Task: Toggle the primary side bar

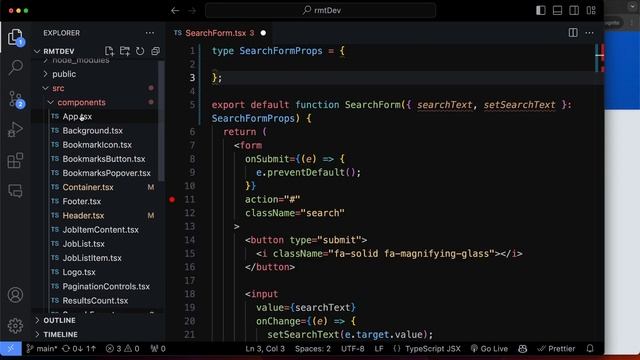Action: pos(541,11)
